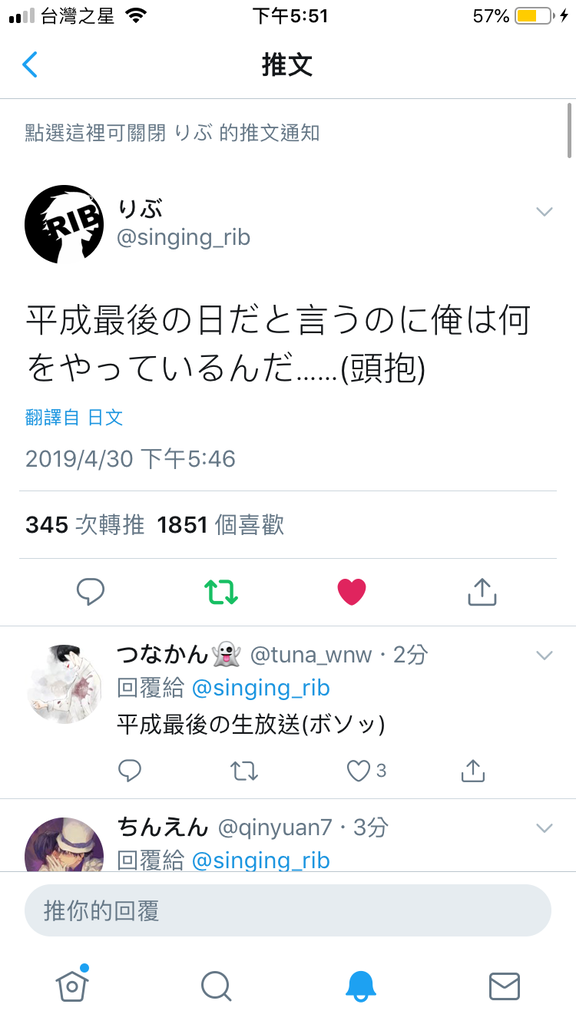
Task: Open the Search tab
Action: point(216,986)
